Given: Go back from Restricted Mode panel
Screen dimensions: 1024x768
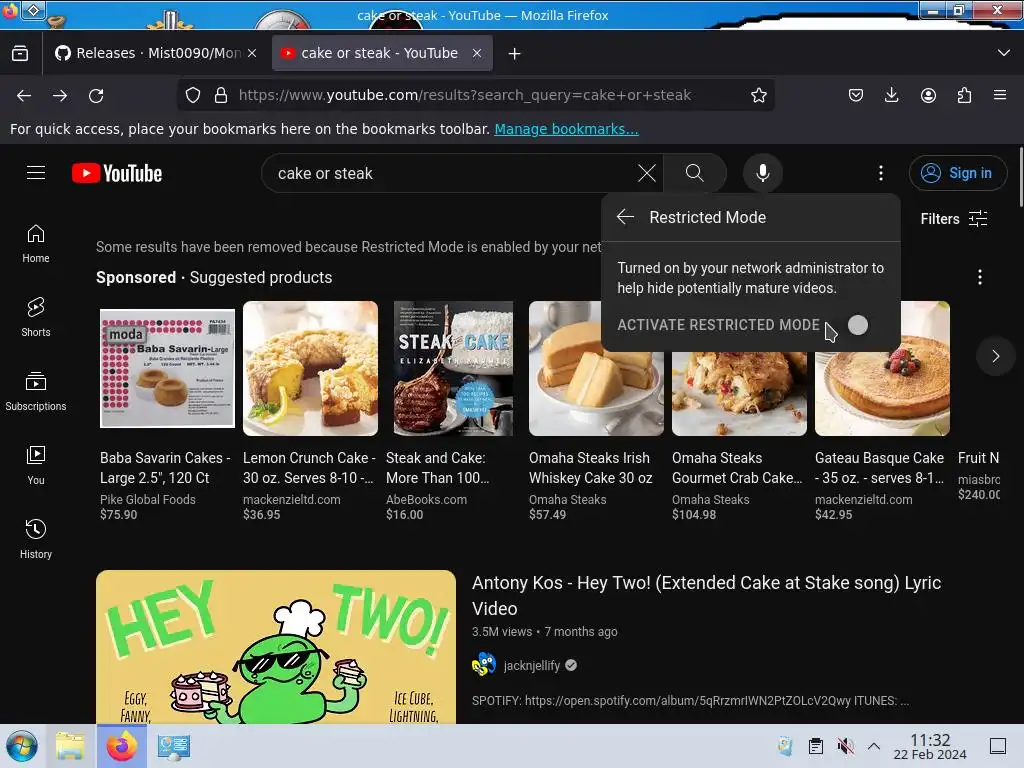Looking at the screenshot, I should [625, 217].
